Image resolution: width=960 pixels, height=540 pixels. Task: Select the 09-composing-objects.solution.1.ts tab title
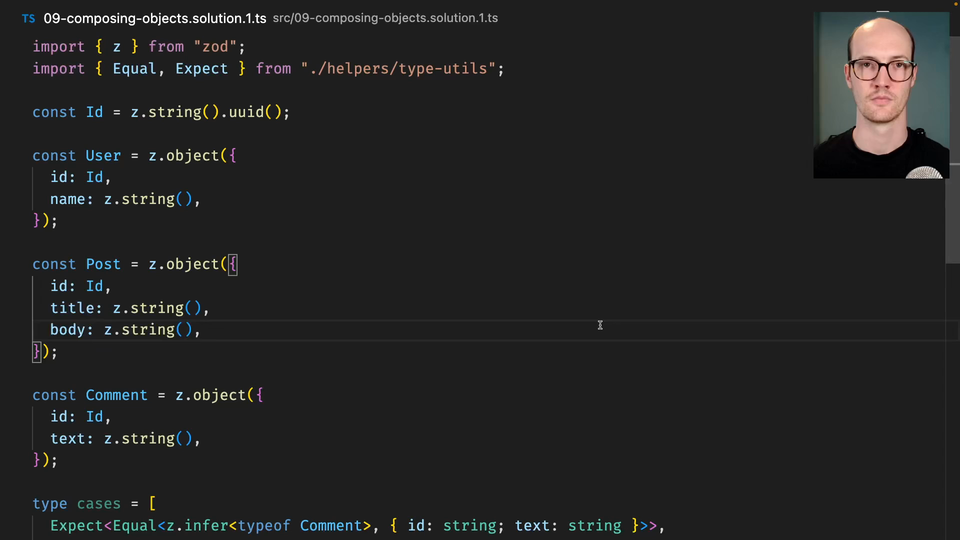point(154,18)
